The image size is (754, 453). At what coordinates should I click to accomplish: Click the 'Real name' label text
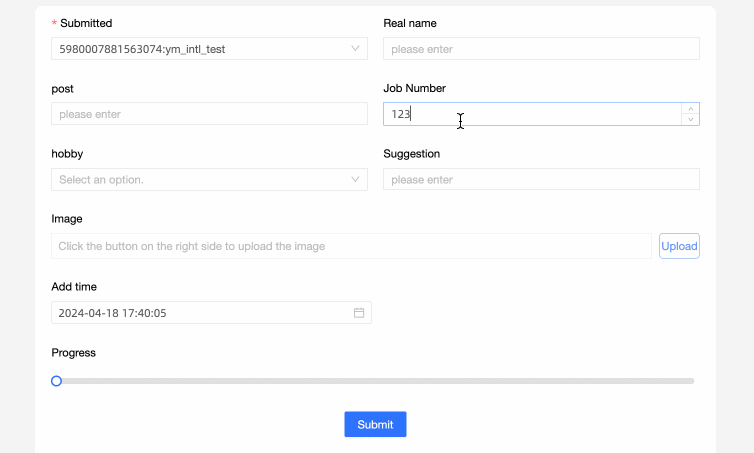pyautogui.click(x=410, y=23)
